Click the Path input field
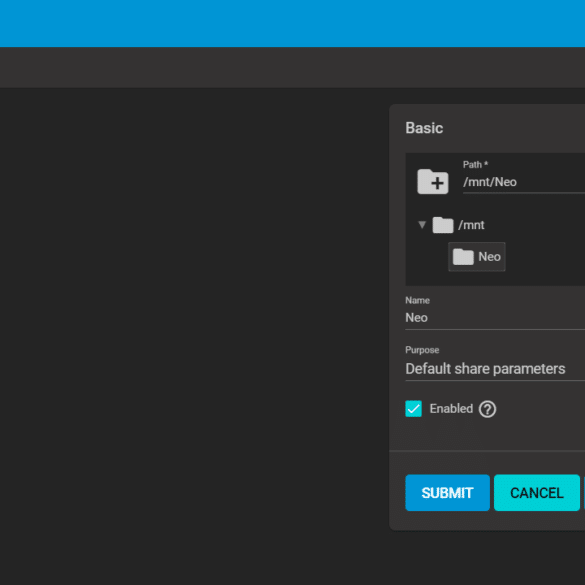Screen dimensions: 585x585 [524, 182]
